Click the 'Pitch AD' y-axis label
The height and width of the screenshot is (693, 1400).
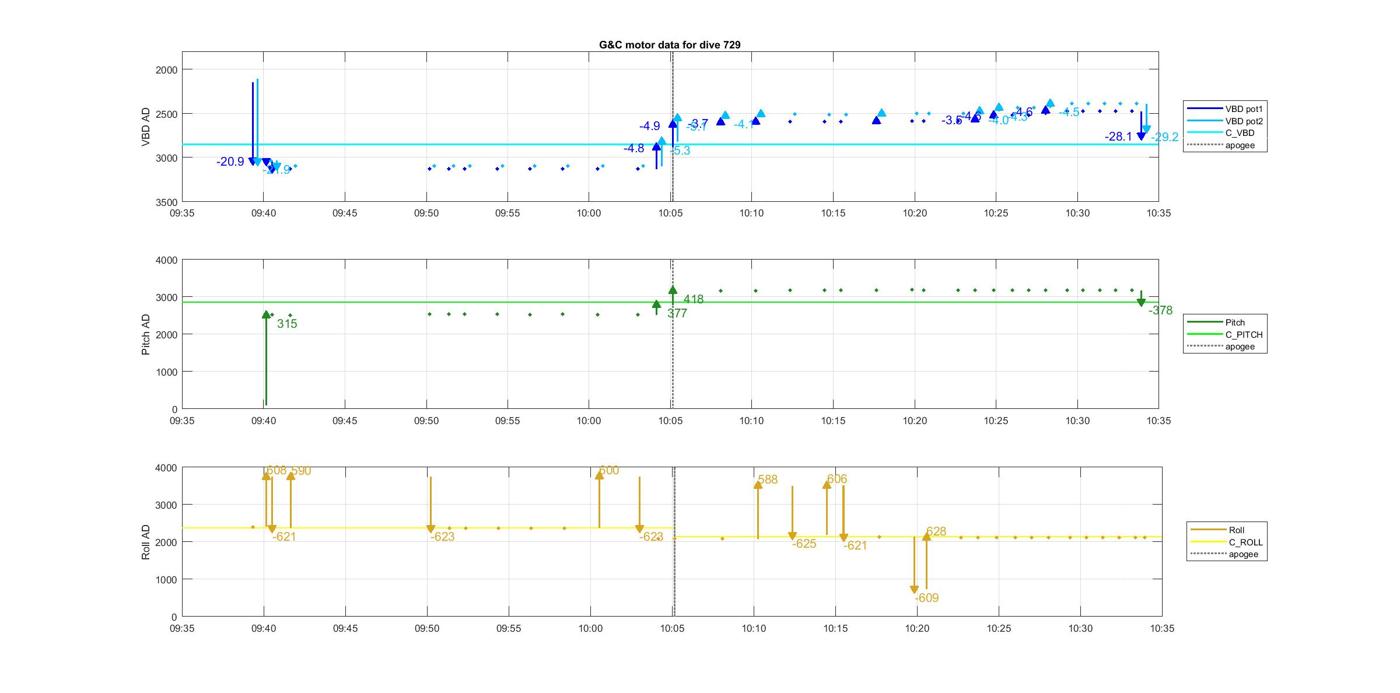point(146,334)
